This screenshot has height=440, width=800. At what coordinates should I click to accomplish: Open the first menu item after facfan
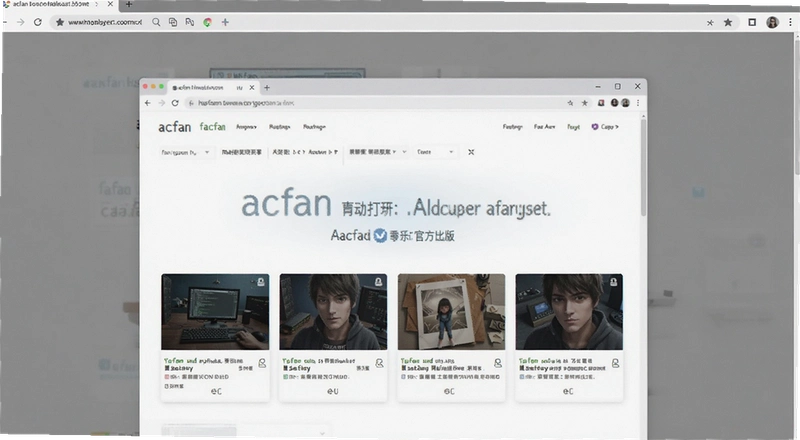point(246,127)
